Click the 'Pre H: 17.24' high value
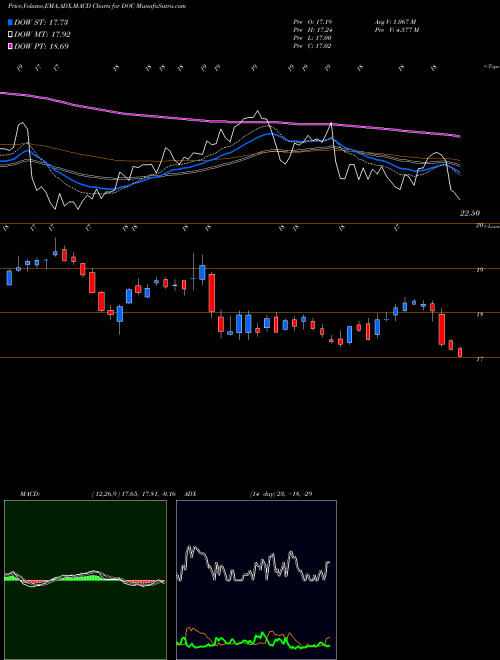500x660 pixels. (313, 30)
